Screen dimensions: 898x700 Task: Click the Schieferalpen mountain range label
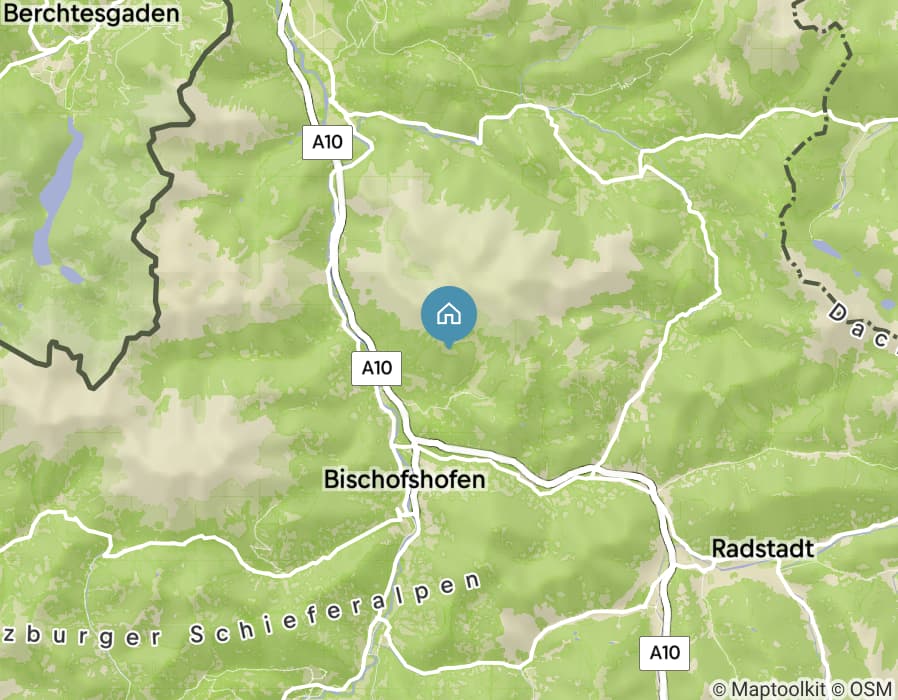tap(336, 609)
